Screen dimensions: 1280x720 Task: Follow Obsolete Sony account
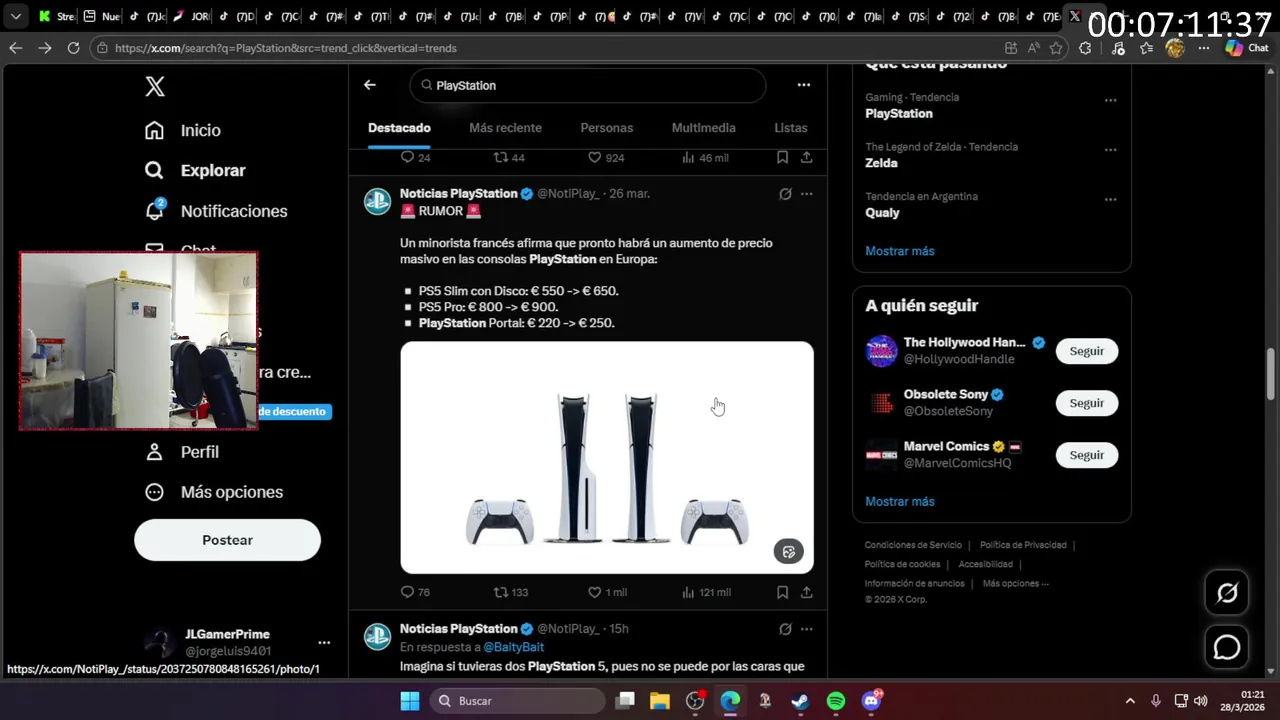(x=1086, y=403)
